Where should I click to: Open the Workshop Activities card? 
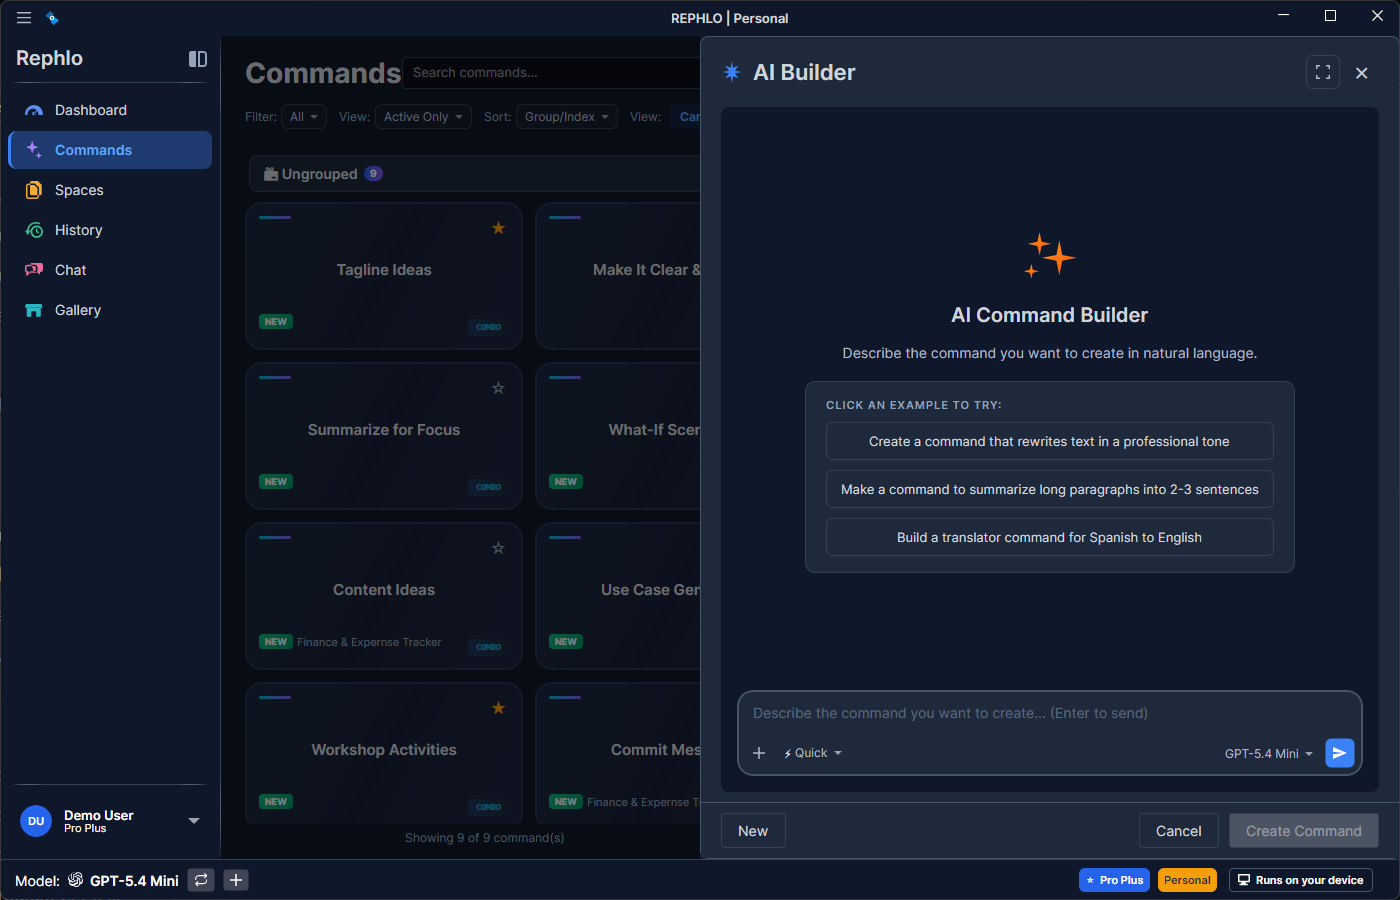pos(384,753)
